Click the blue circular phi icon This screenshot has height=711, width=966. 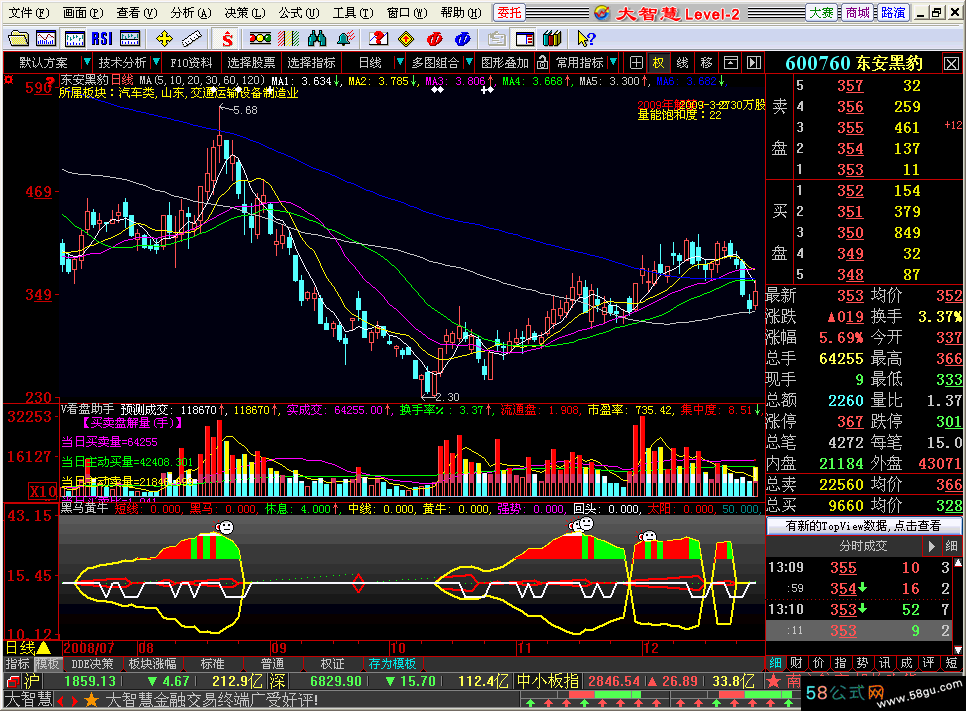[463, 39]
